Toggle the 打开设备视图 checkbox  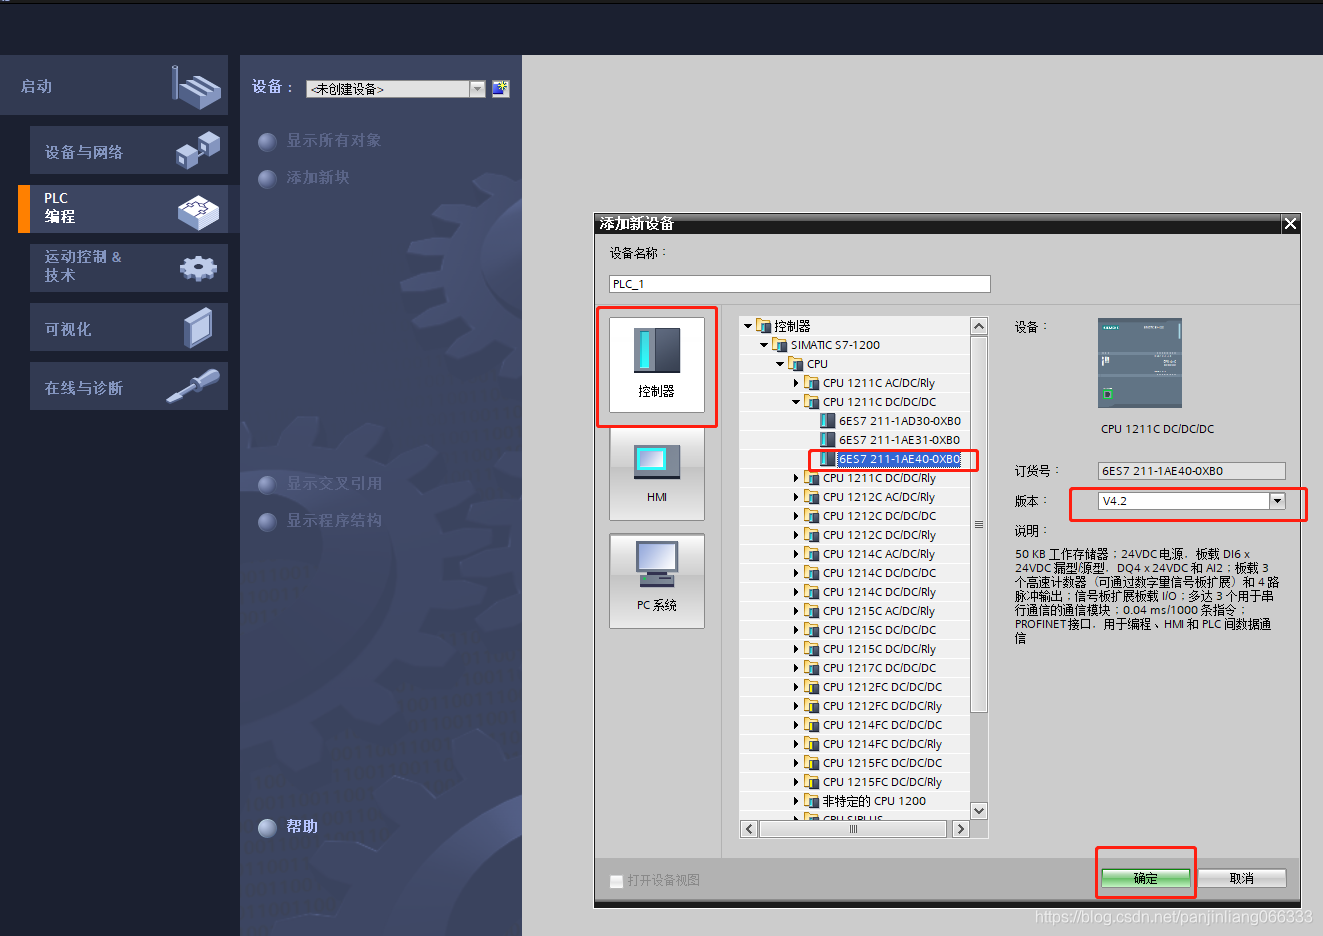tap(616, 881)
